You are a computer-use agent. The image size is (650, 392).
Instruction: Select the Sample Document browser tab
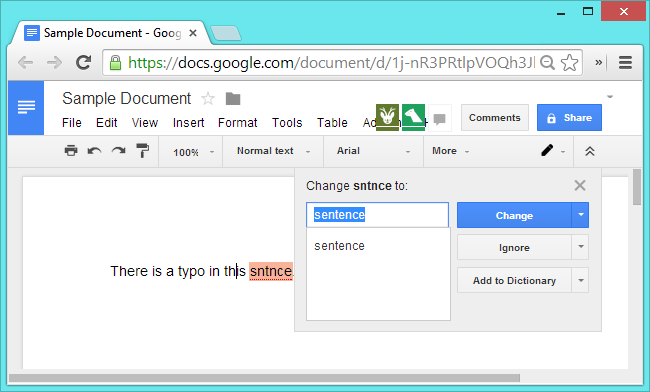[x=111, y=33]
